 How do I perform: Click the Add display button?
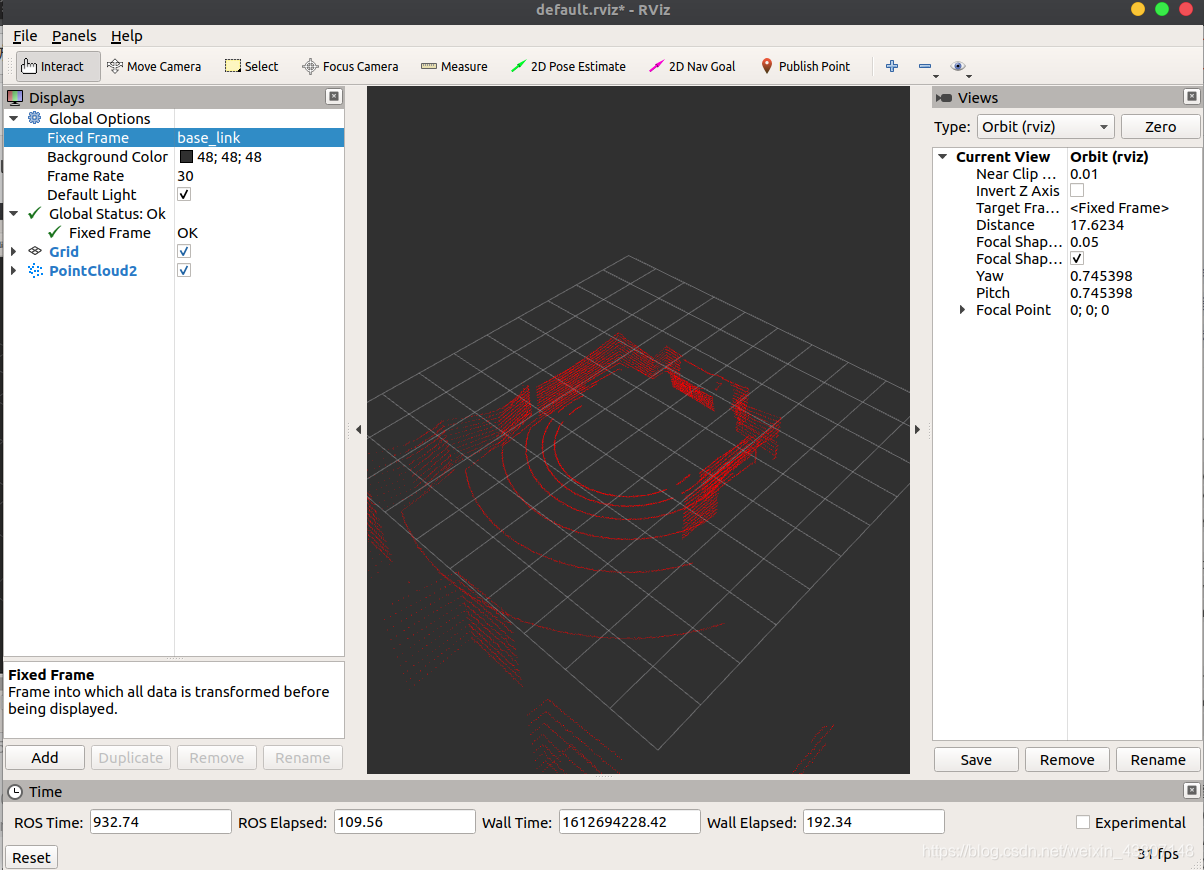tap(45, 757)
